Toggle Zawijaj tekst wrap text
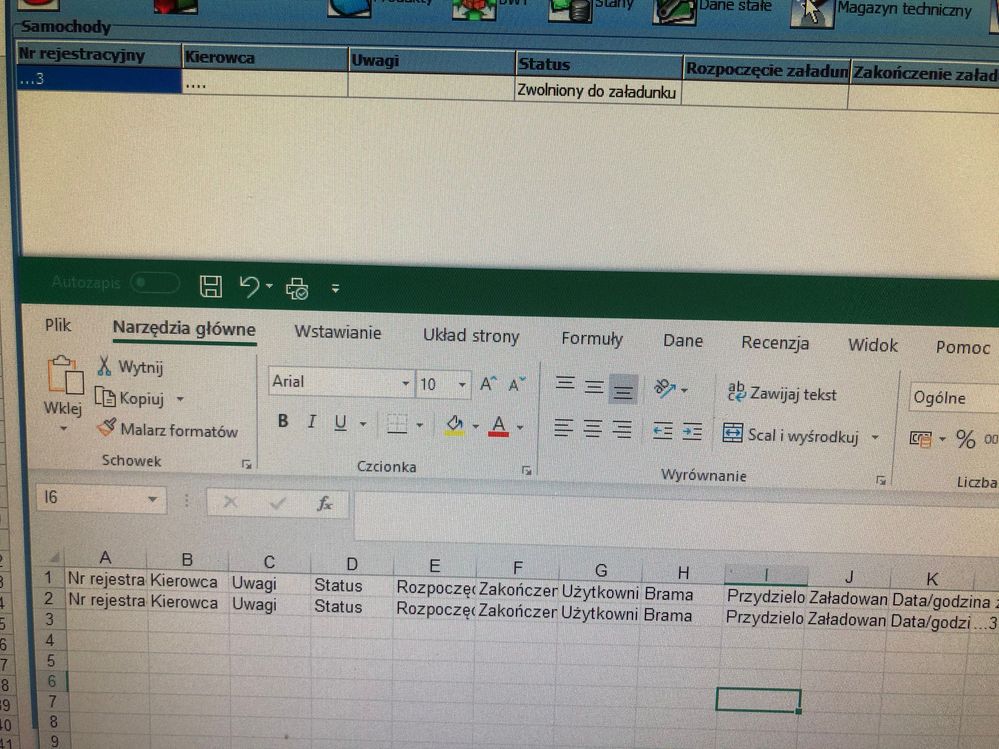The height and width of the screenshot is (749, 999). pos(782,393)
